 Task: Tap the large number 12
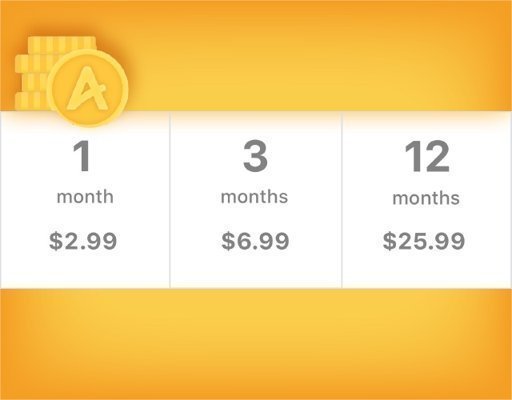click(x=427, y=156)
